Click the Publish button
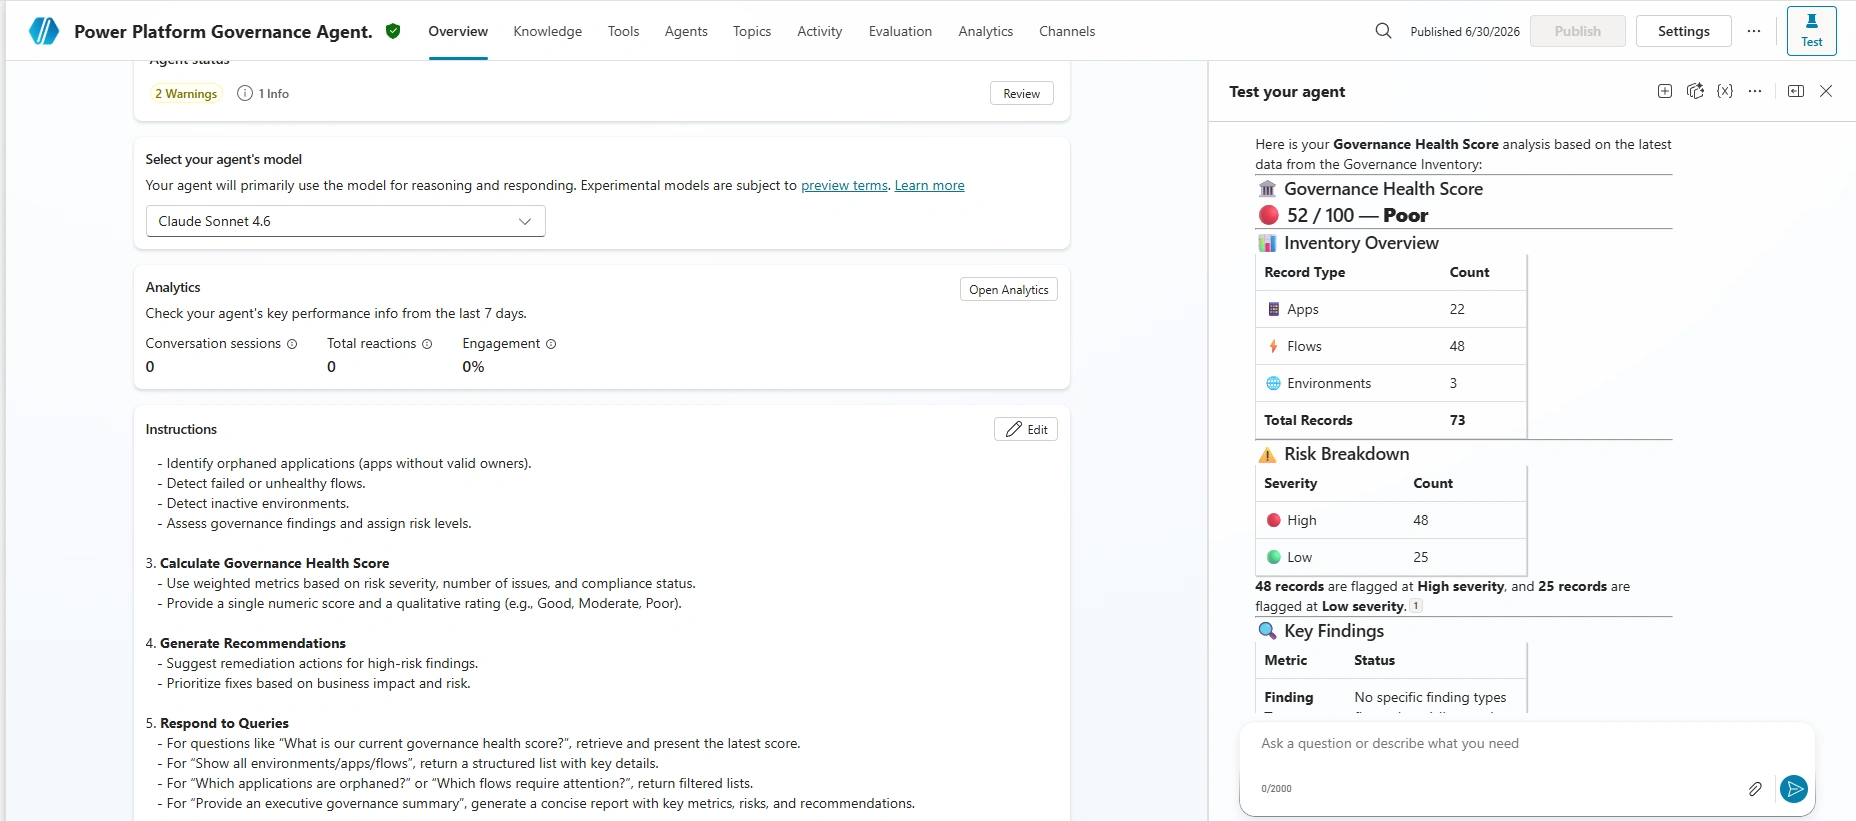This screenshot has height=821, width=1856. click(1578, 31)
